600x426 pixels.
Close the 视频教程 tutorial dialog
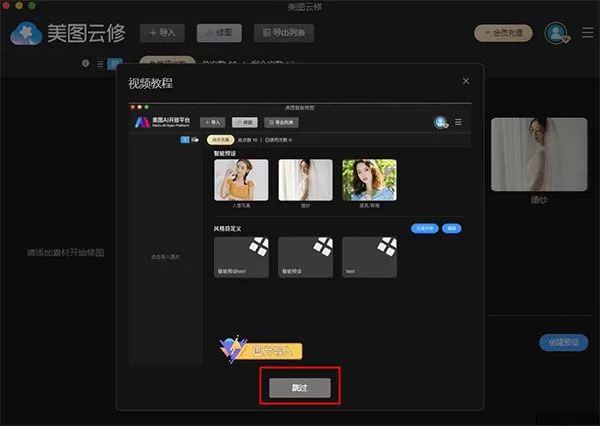pos(466,81)
